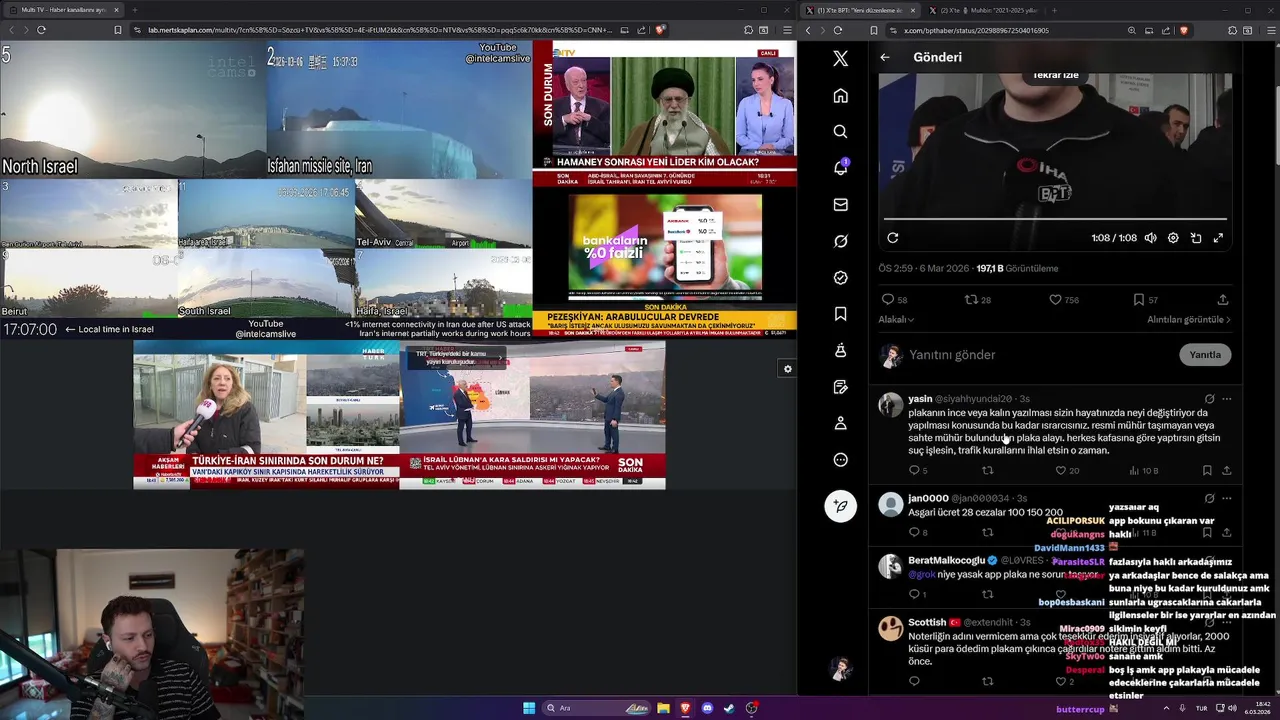Open the X profile icon in sidebar
Image resolution: width=1280 pixels, height=720 pixels.
click(840, 423)
